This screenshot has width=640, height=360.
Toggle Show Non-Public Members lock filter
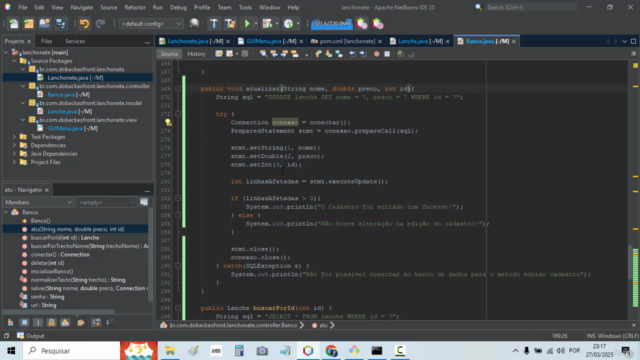[51, 322]
